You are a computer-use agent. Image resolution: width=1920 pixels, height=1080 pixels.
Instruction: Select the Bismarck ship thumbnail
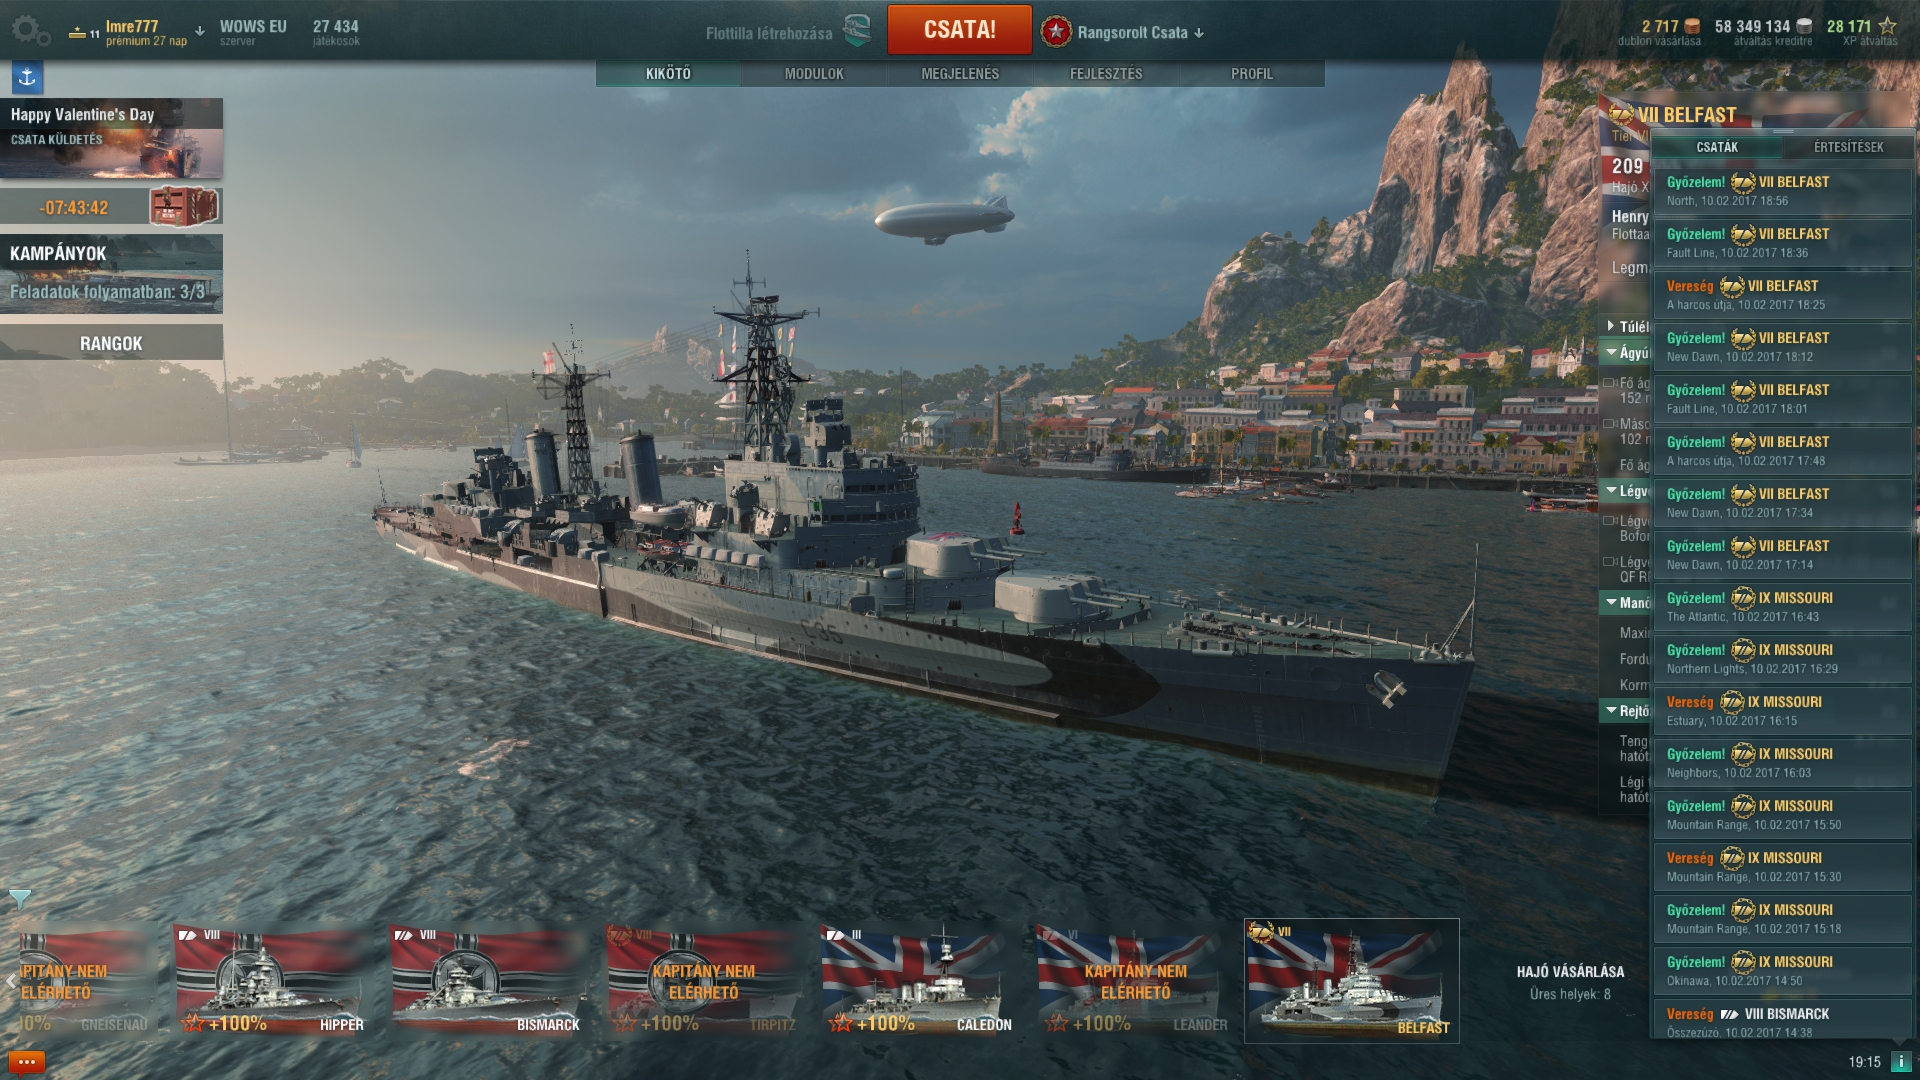[x=490, y=980]
